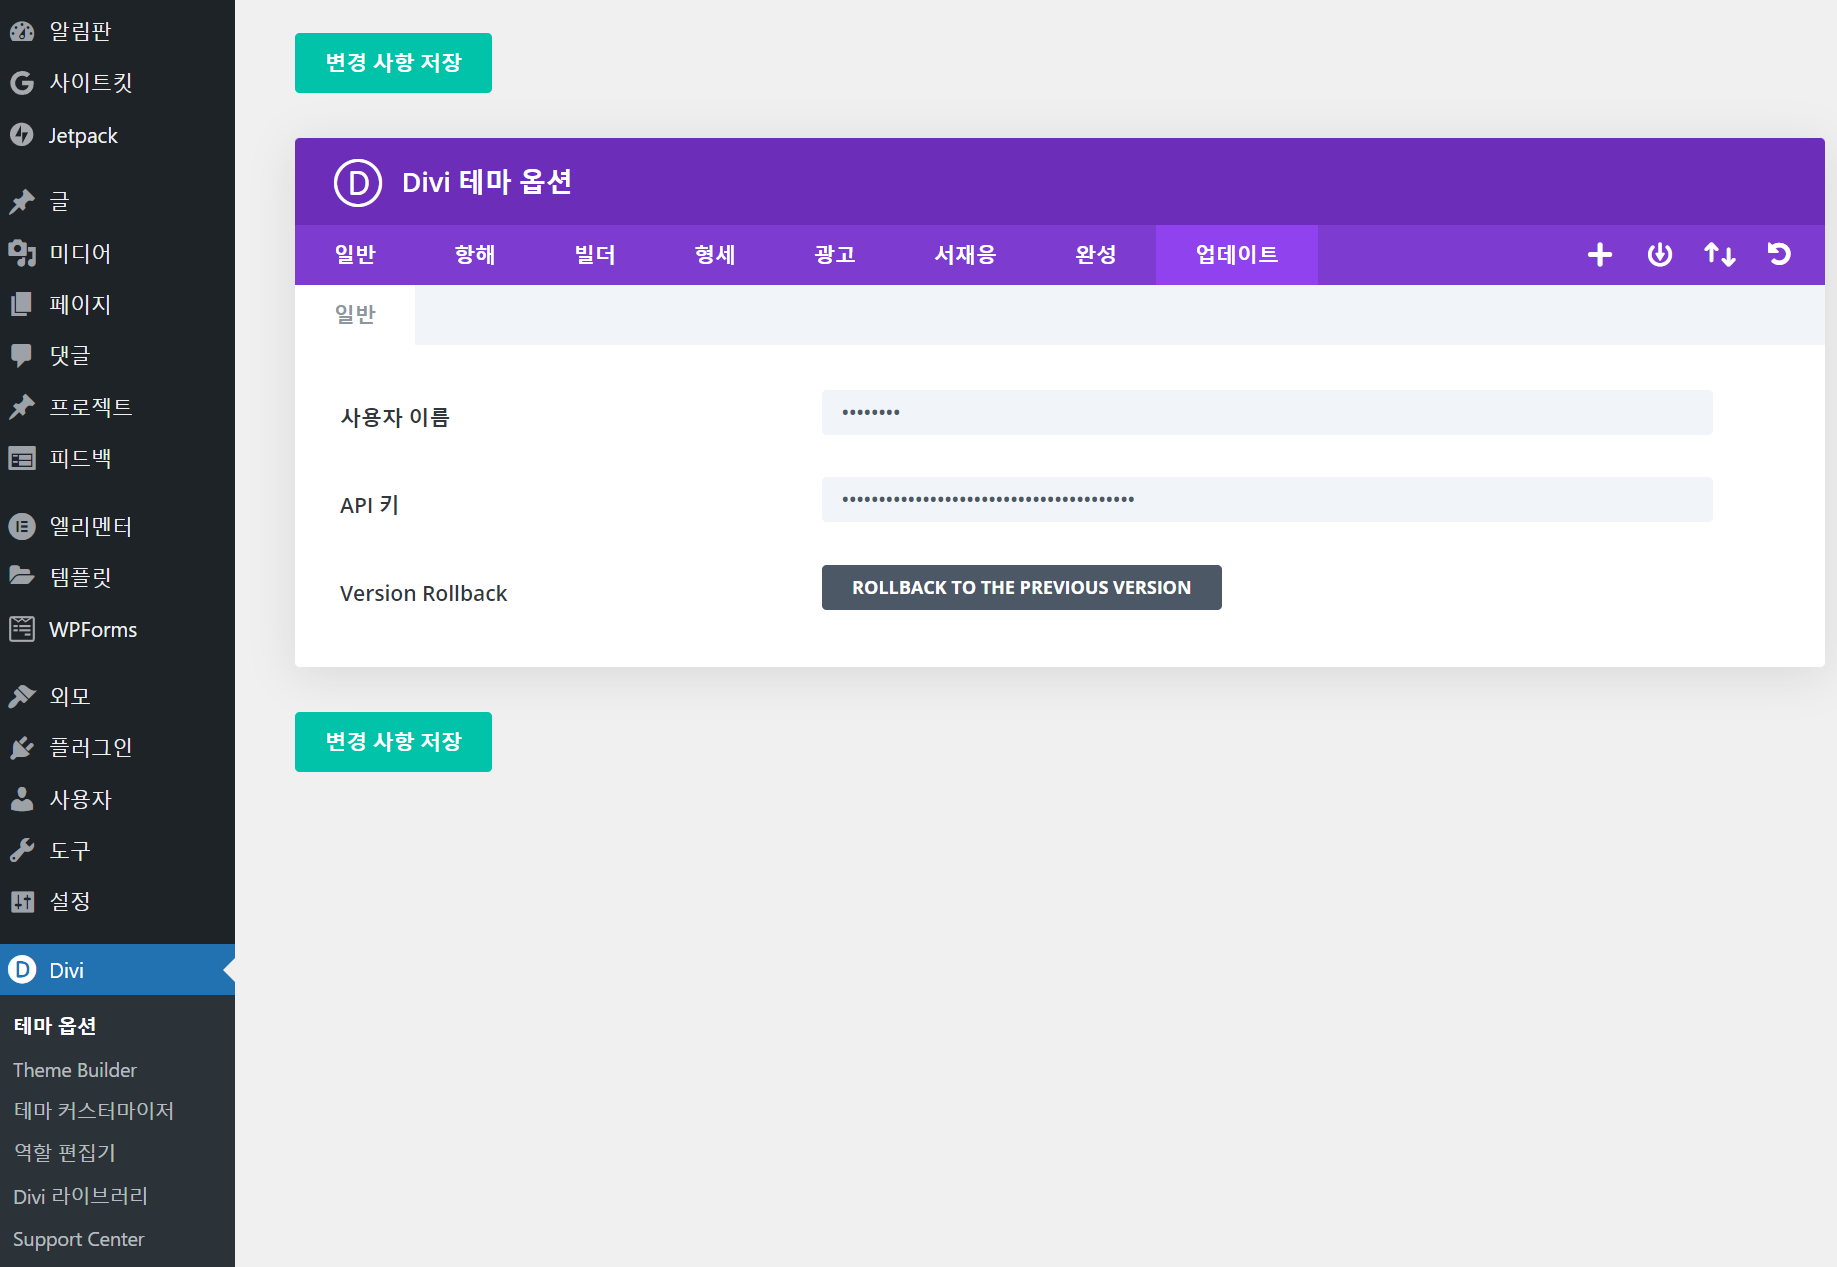
Task: Open Support Center submenu link
Action: [x=79, y=1239]
